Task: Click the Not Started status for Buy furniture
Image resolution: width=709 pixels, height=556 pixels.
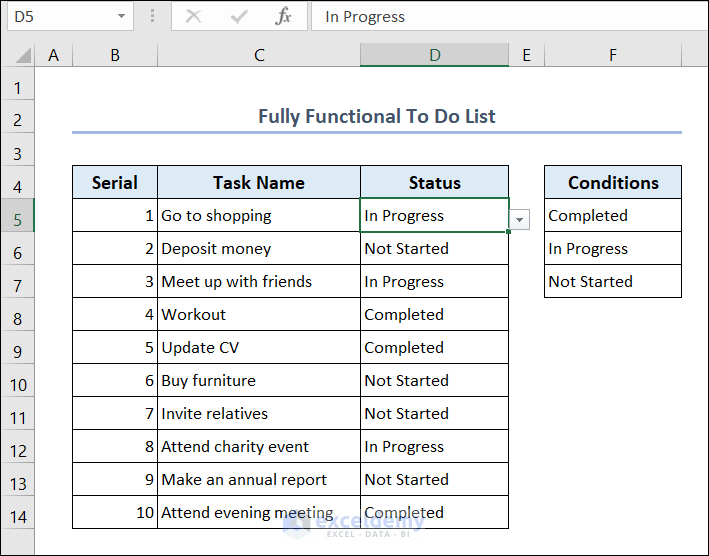Action: coord(434,380)
